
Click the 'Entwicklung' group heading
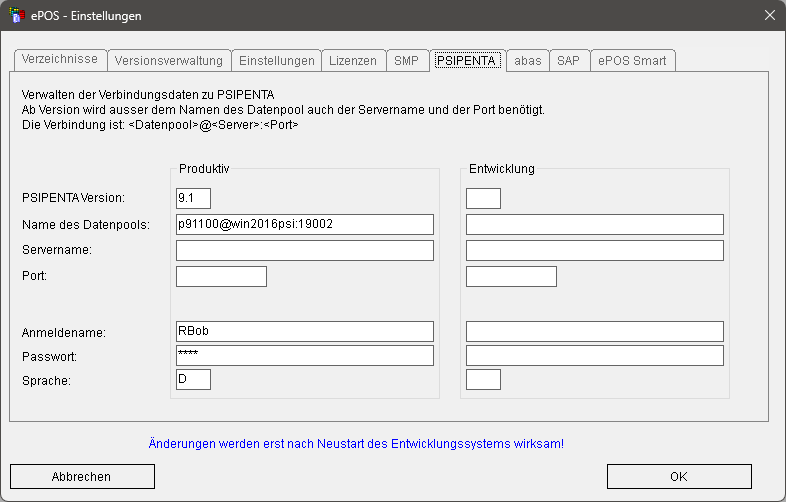point(502,169)
